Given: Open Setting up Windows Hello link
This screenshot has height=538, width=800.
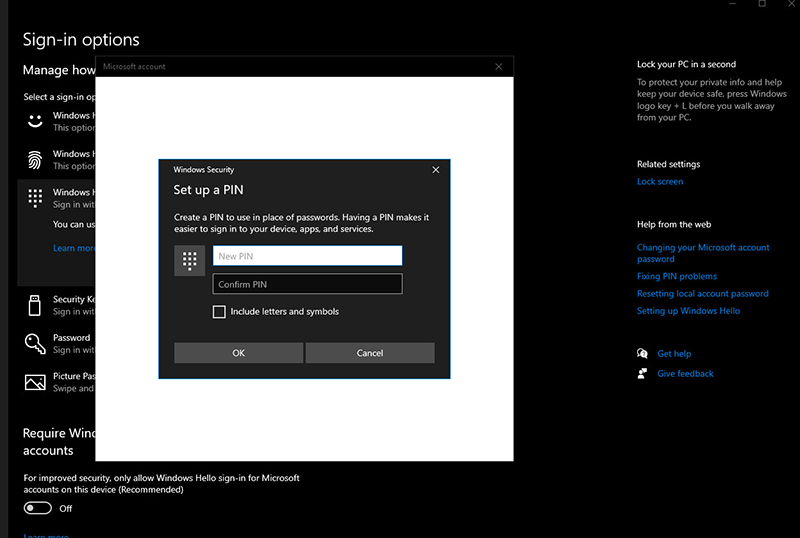Looking at the screenshot, I should [688, 311].
